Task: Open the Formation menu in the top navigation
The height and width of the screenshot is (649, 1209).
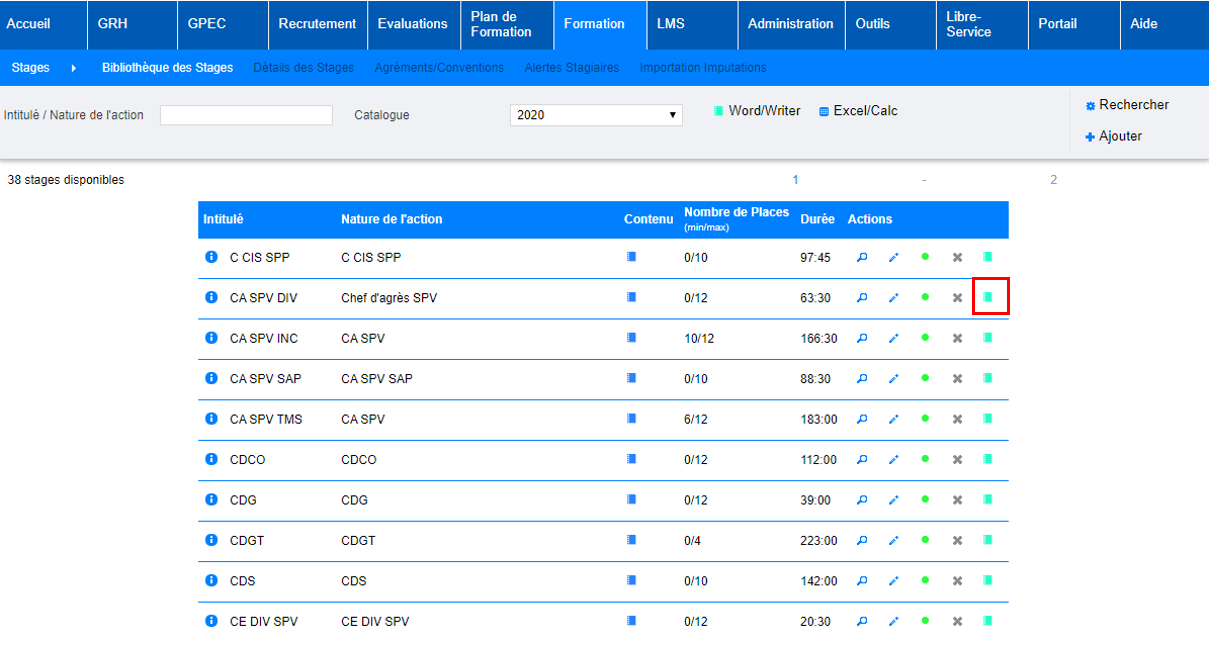Action: pos(594,24)
